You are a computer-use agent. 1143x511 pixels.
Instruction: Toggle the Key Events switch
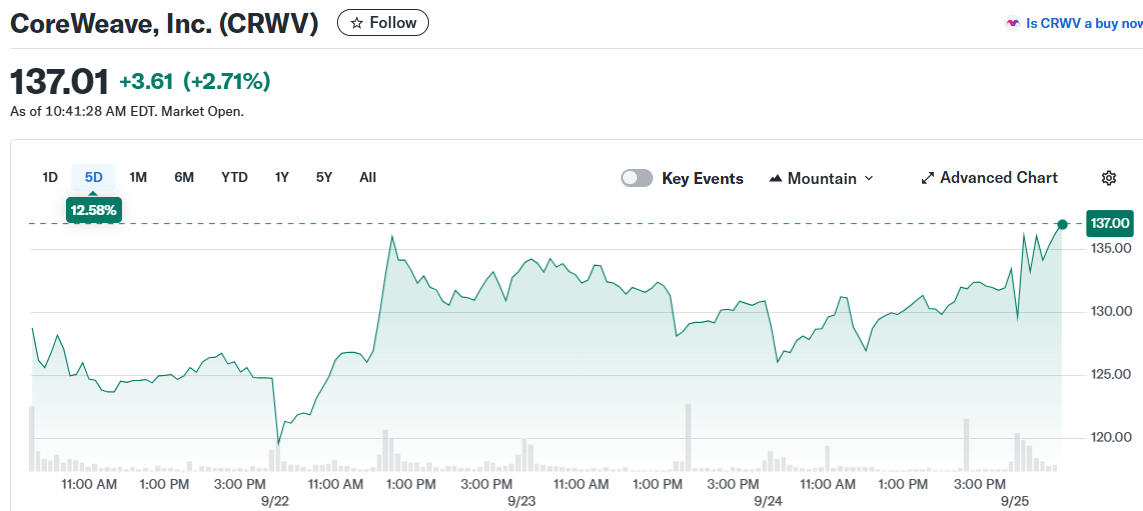pyautogui.click(x=636, y=179)
